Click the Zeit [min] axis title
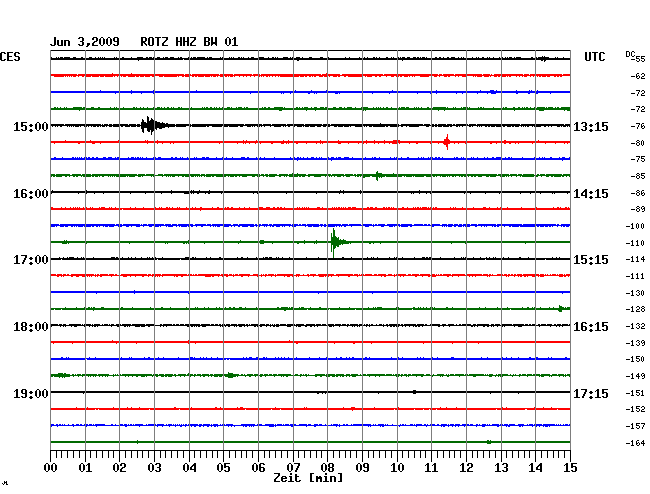The image size is (650, 494). point(308,478)
